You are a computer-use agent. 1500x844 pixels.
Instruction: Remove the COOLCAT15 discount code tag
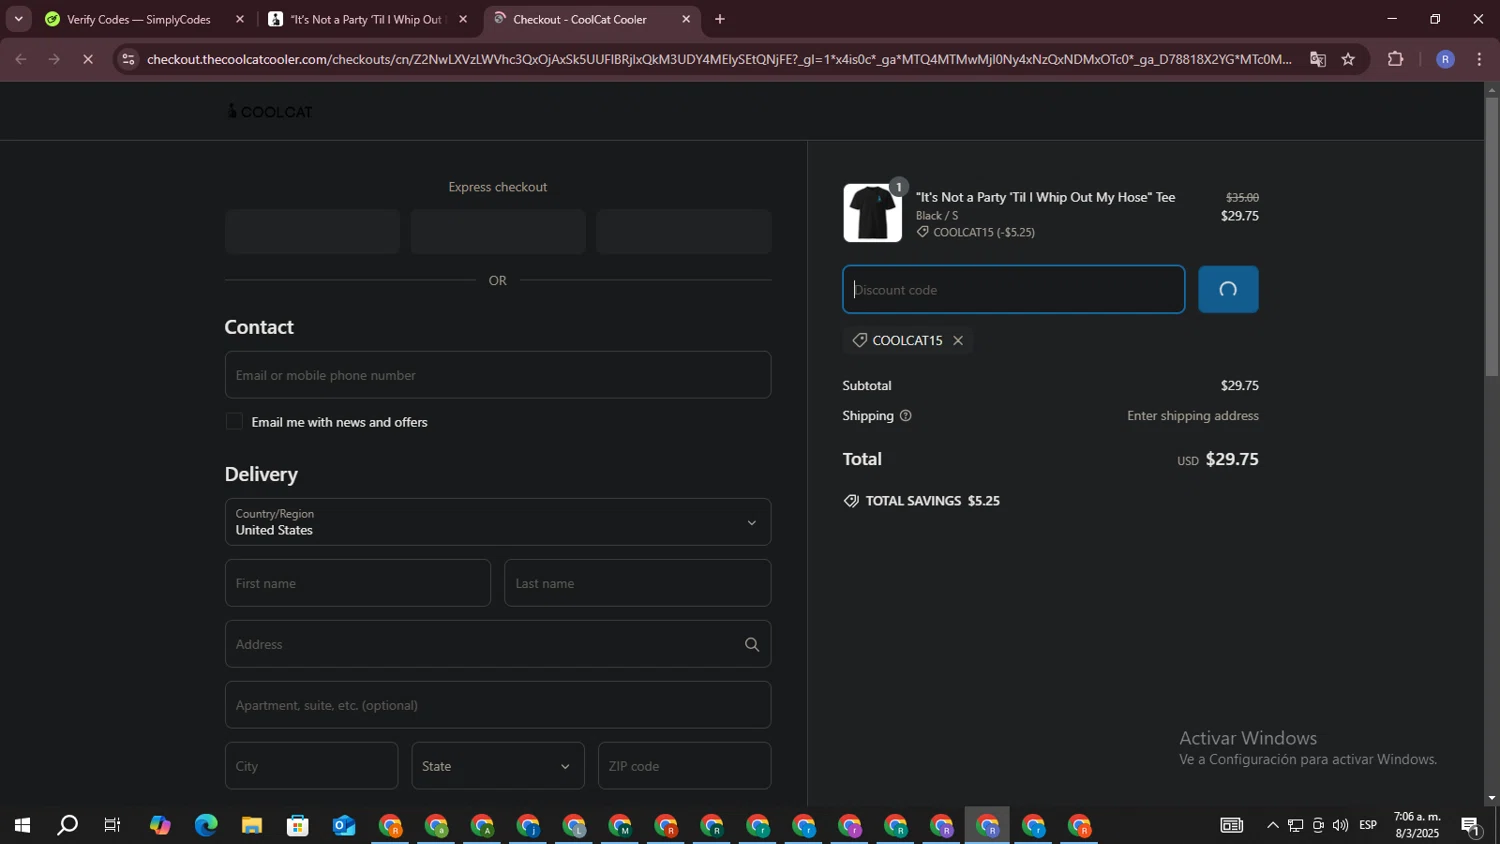[x=958, y=341]
